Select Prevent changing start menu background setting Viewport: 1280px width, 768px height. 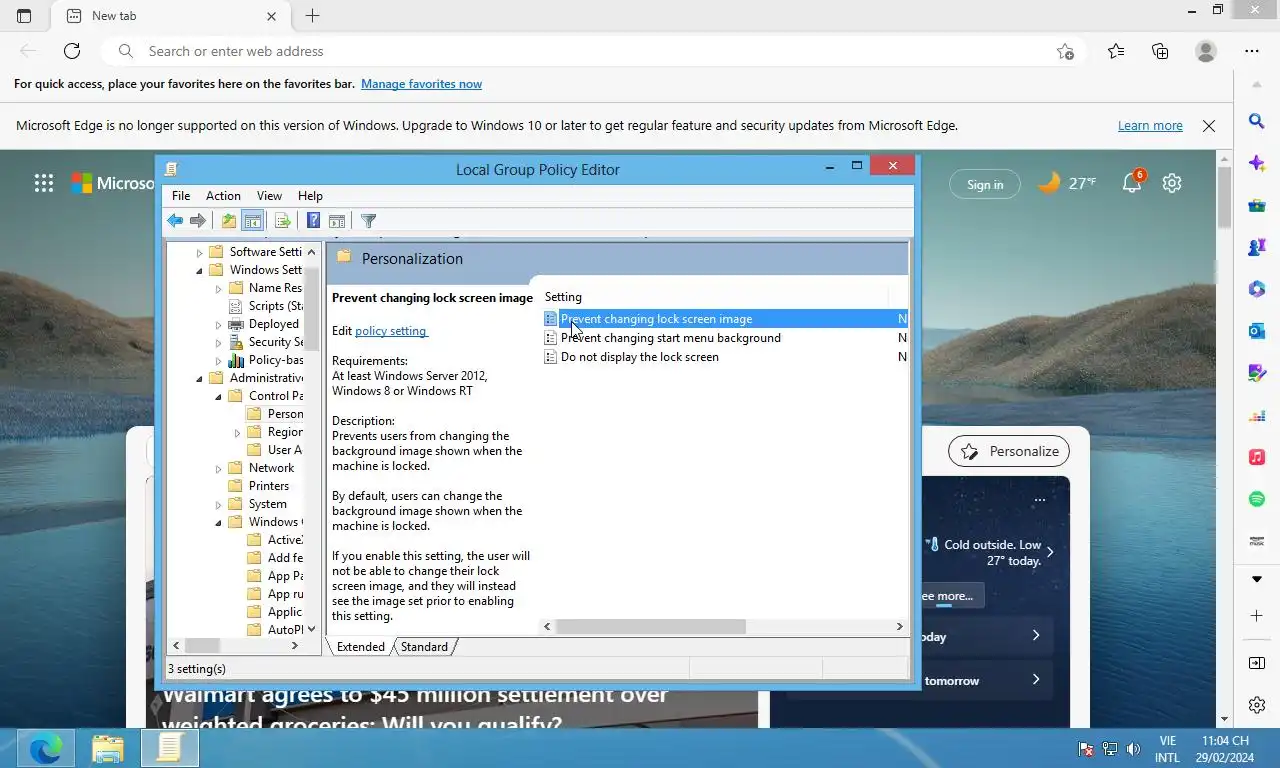click(670, 338)
